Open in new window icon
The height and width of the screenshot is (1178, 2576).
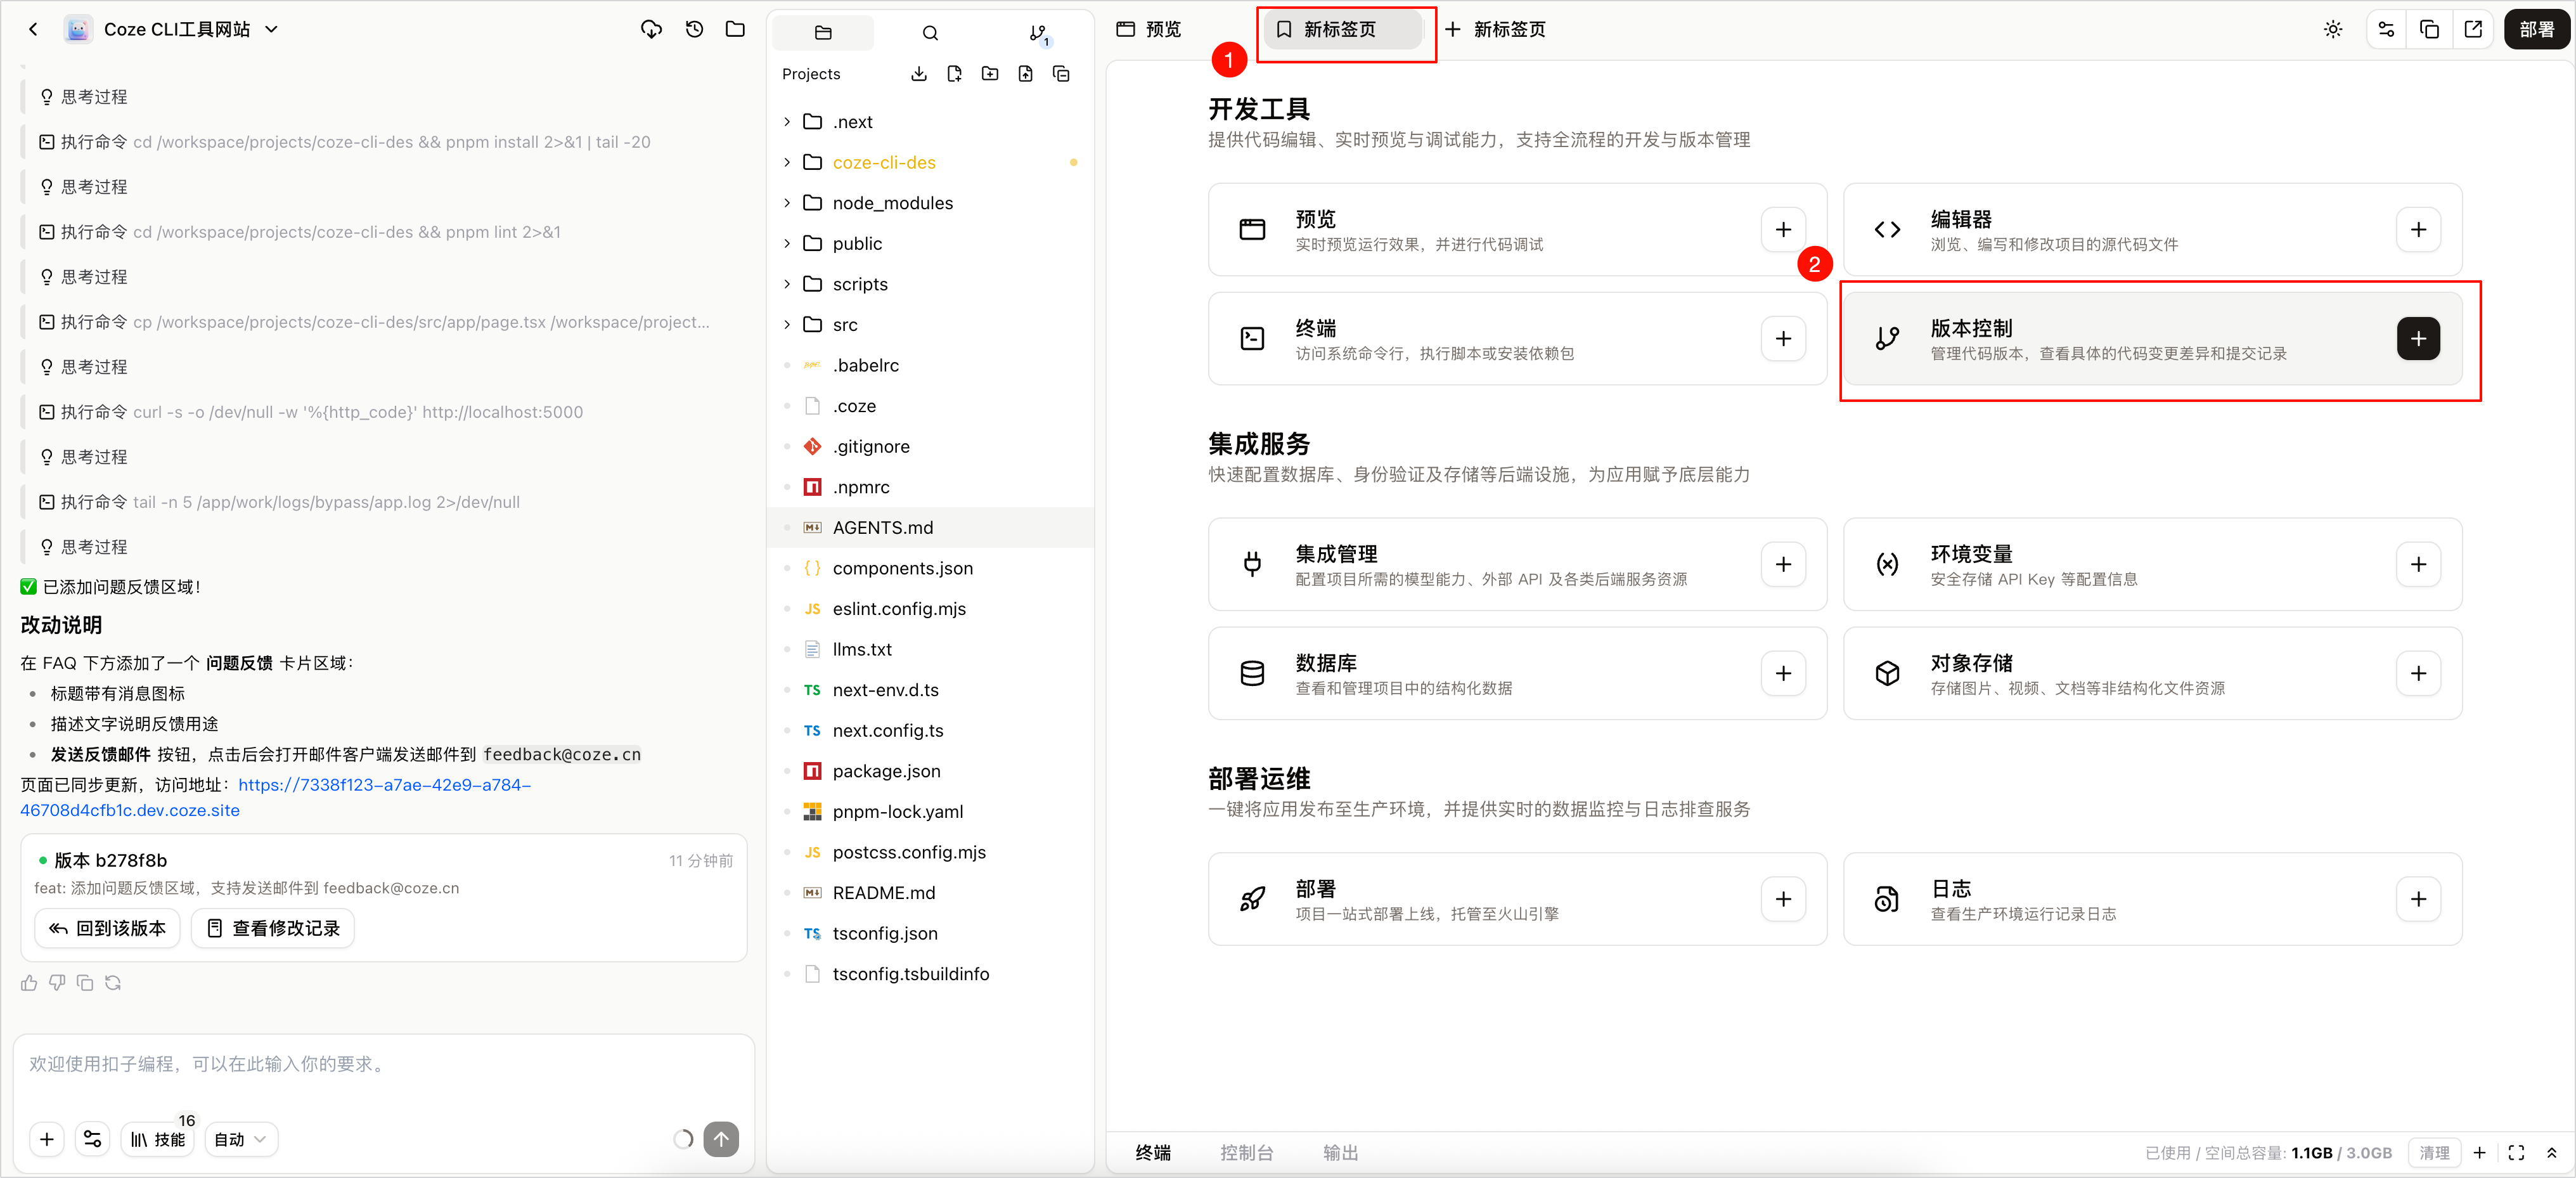pyautogui.click(x=2473, y=29)
